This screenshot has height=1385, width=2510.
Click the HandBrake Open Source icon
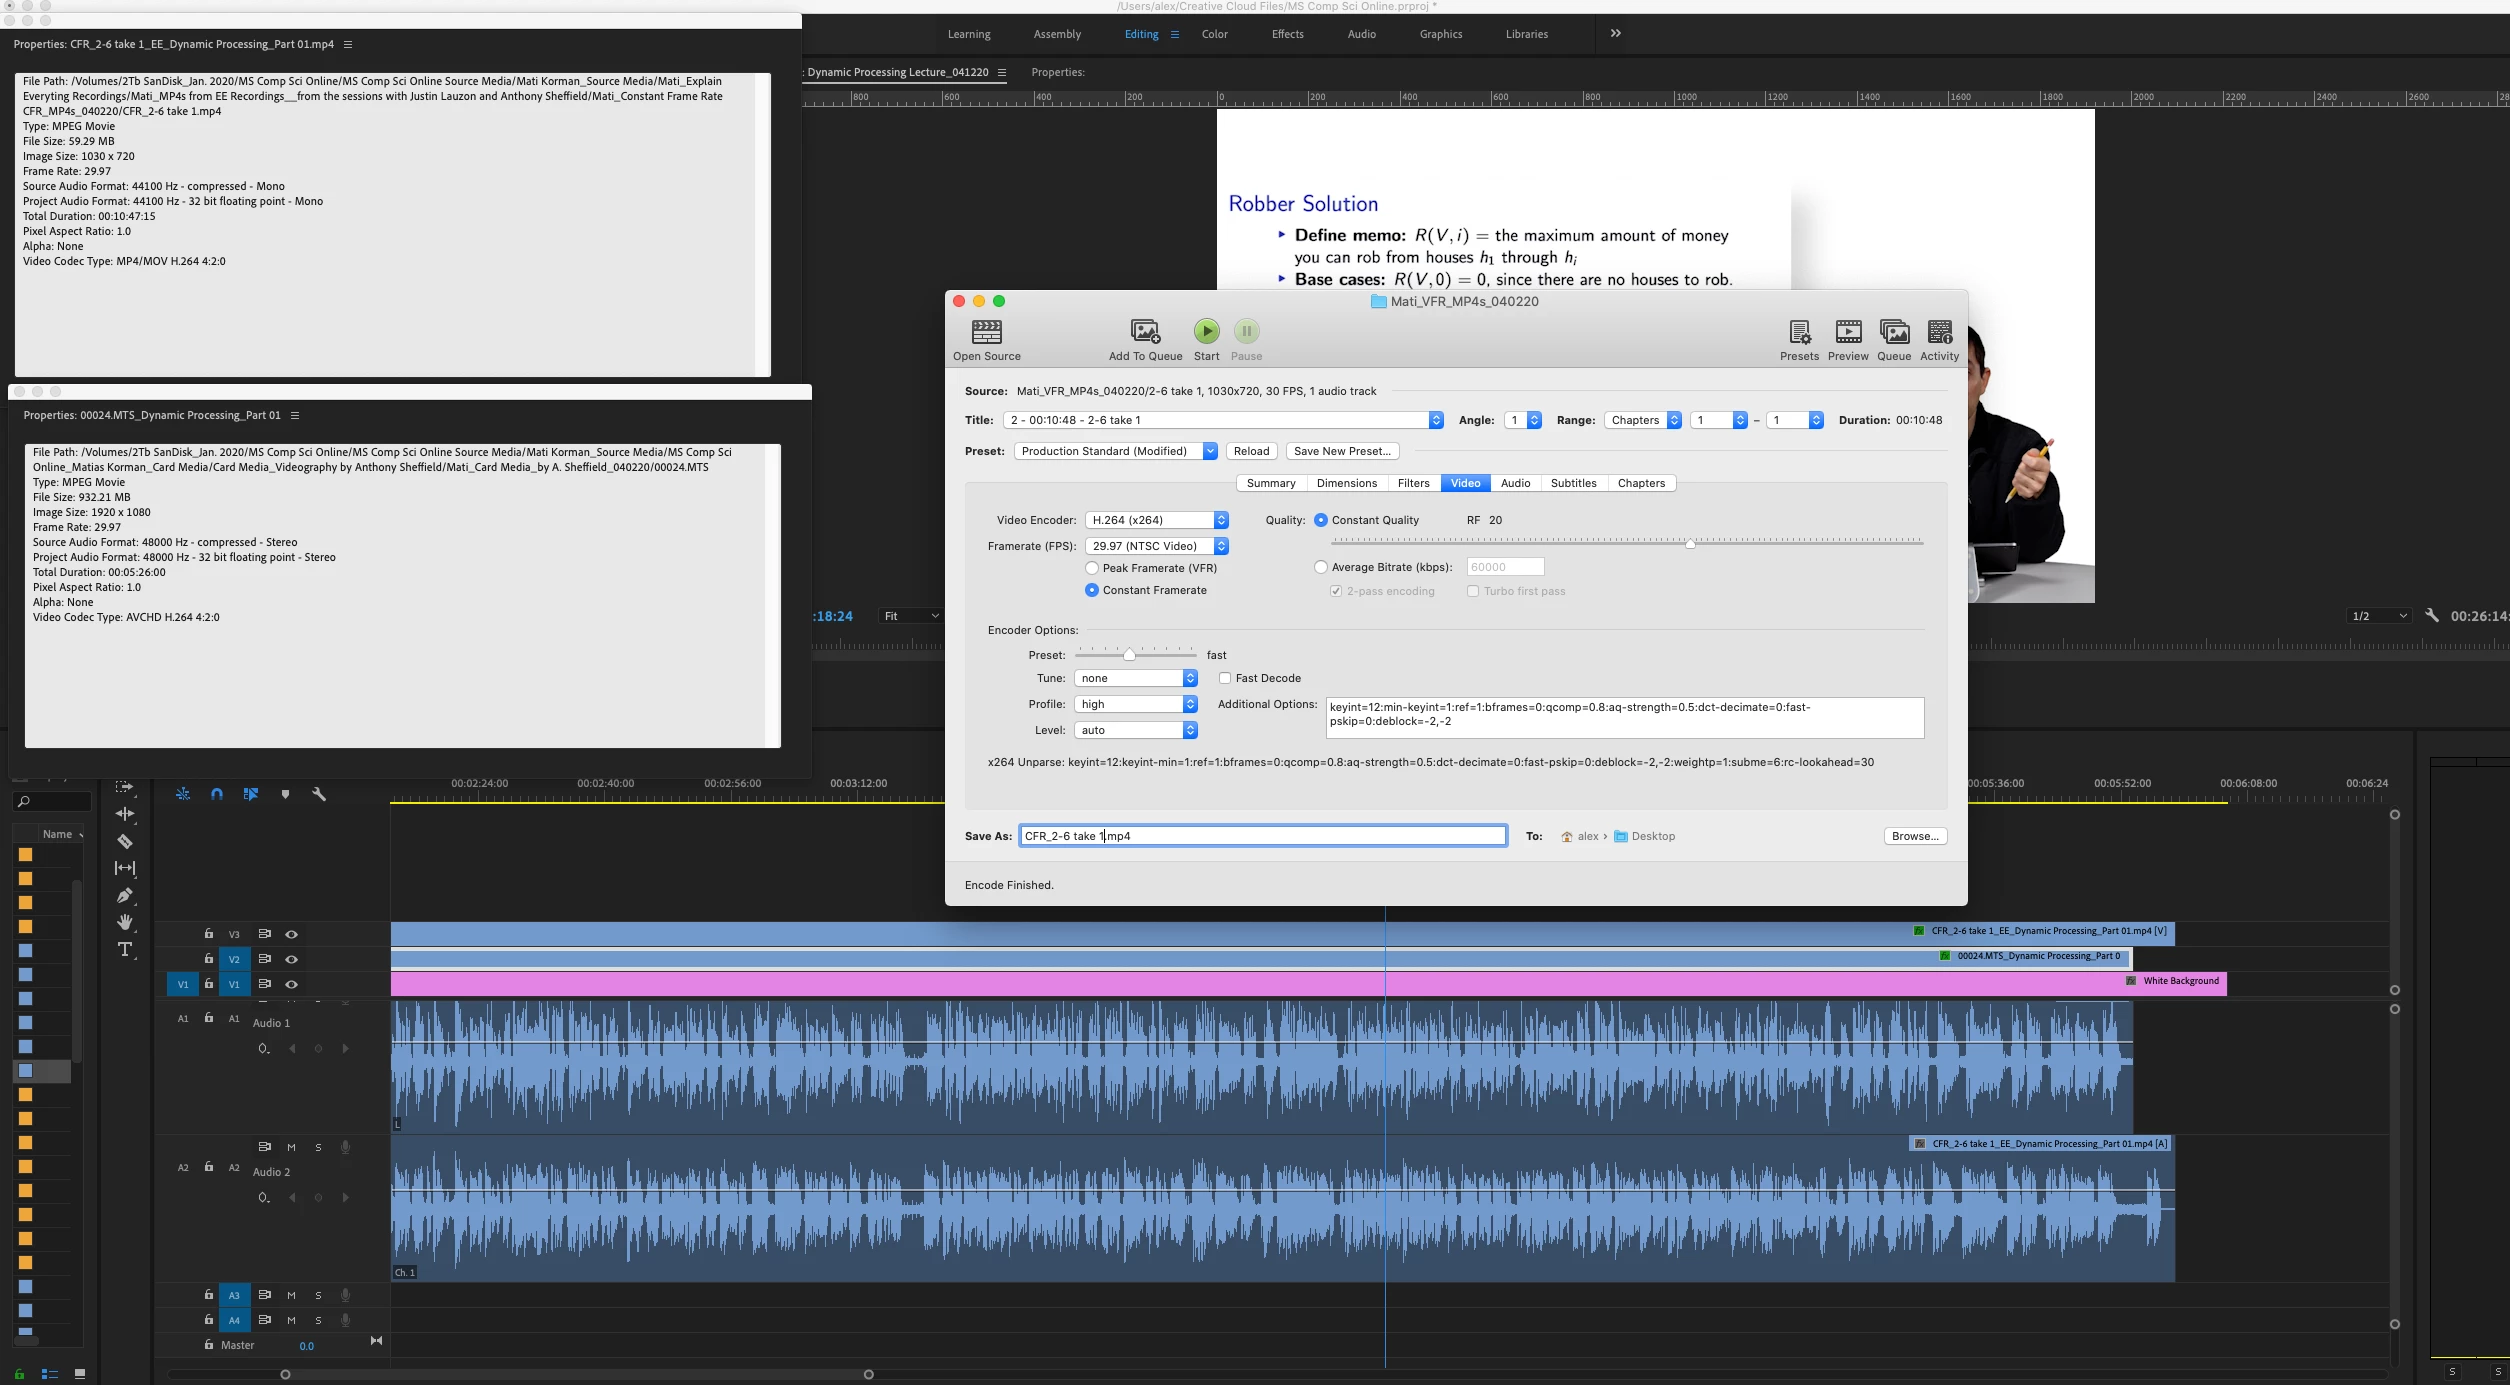[x=986, y=332]
